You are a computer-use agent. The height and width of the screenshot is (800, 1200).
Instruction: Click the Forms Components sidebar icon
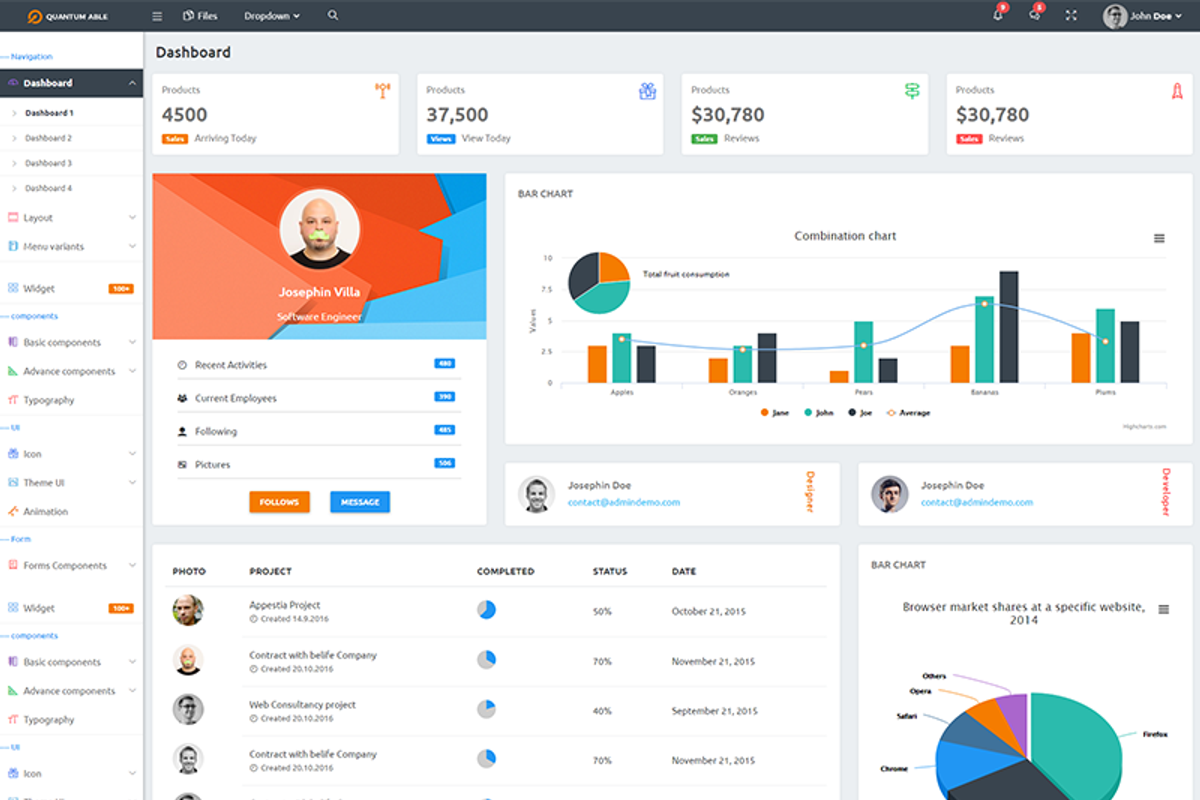[13, 565]
